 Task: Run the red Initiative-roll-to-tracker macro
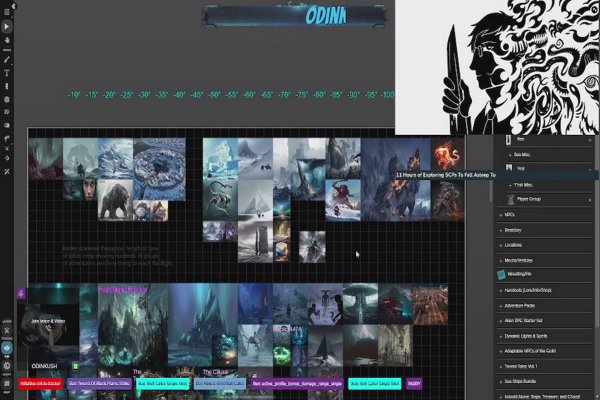pyautogui.click(x=41, y=383)
